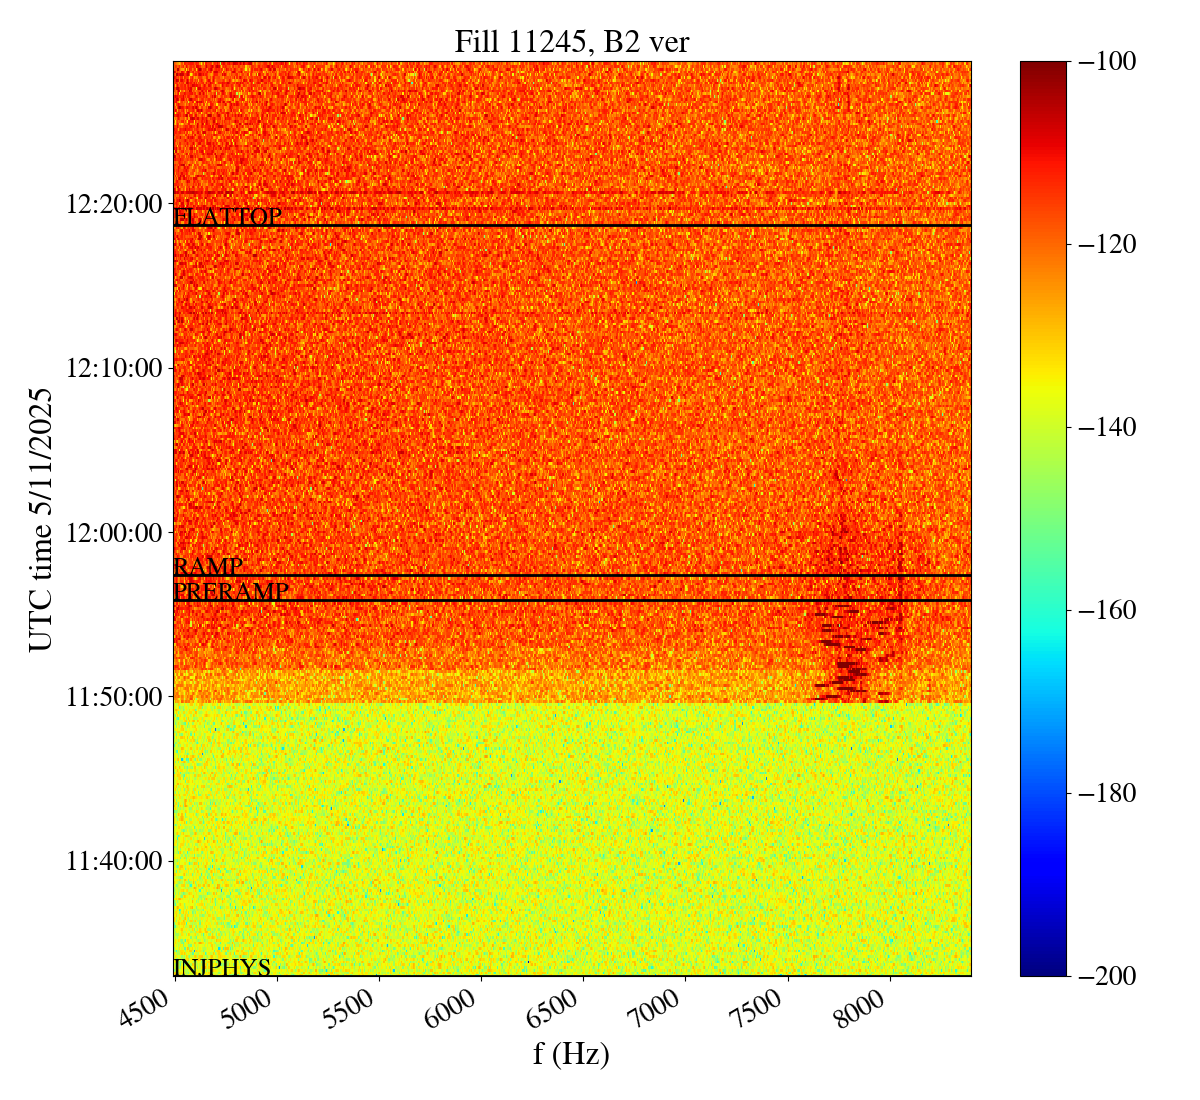Pick the 11:50:00 y-axis tick label
The image size is (1200, 1100).
point(113,696)
